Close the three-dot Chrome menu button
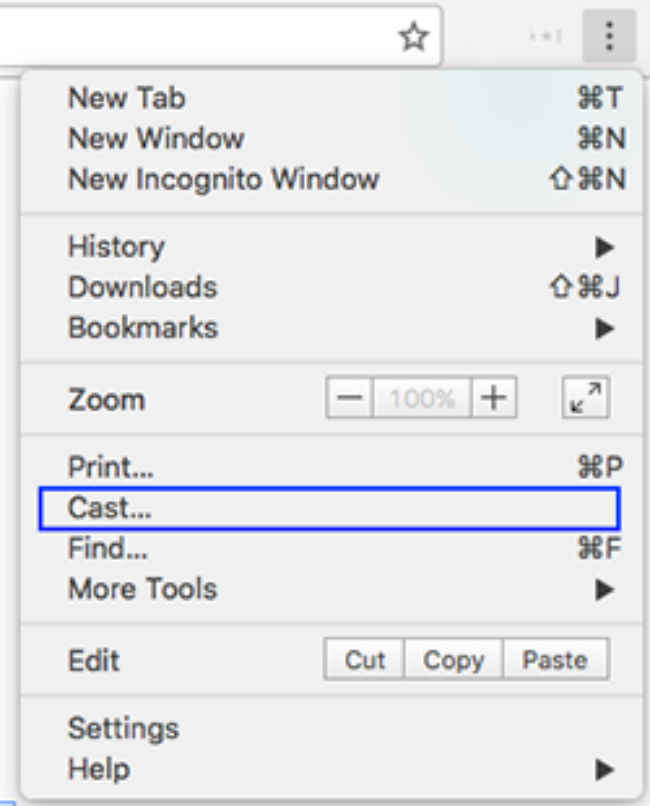 (x=609, y=36)
